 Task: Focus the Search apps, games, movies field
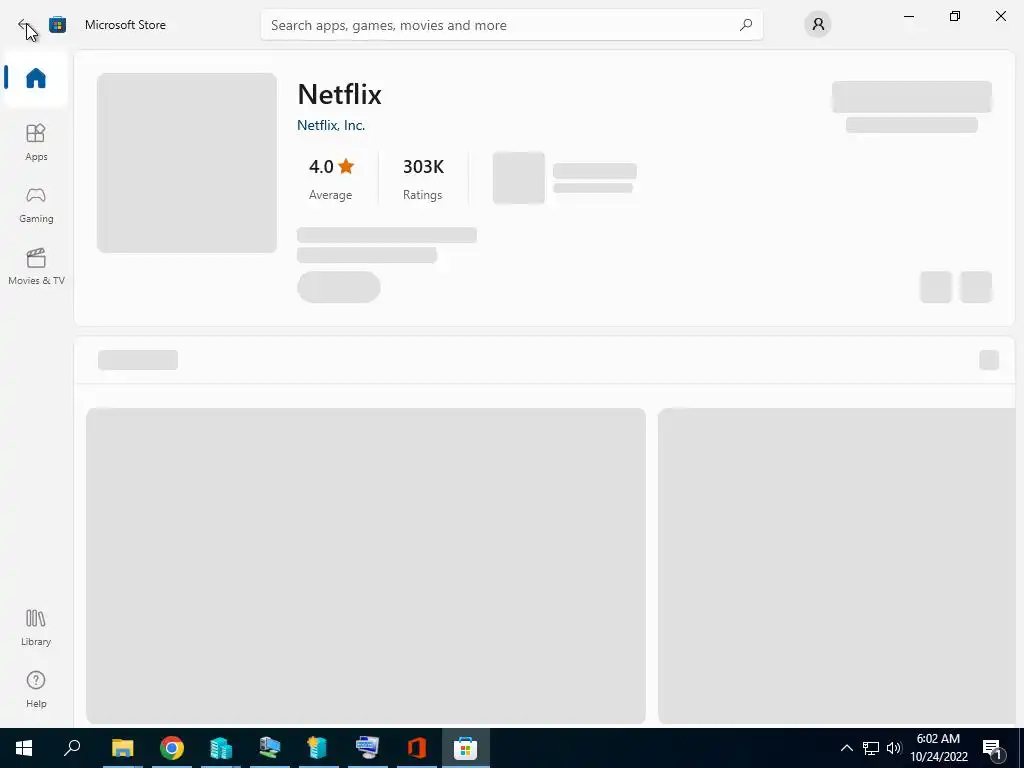pos(511,25)
